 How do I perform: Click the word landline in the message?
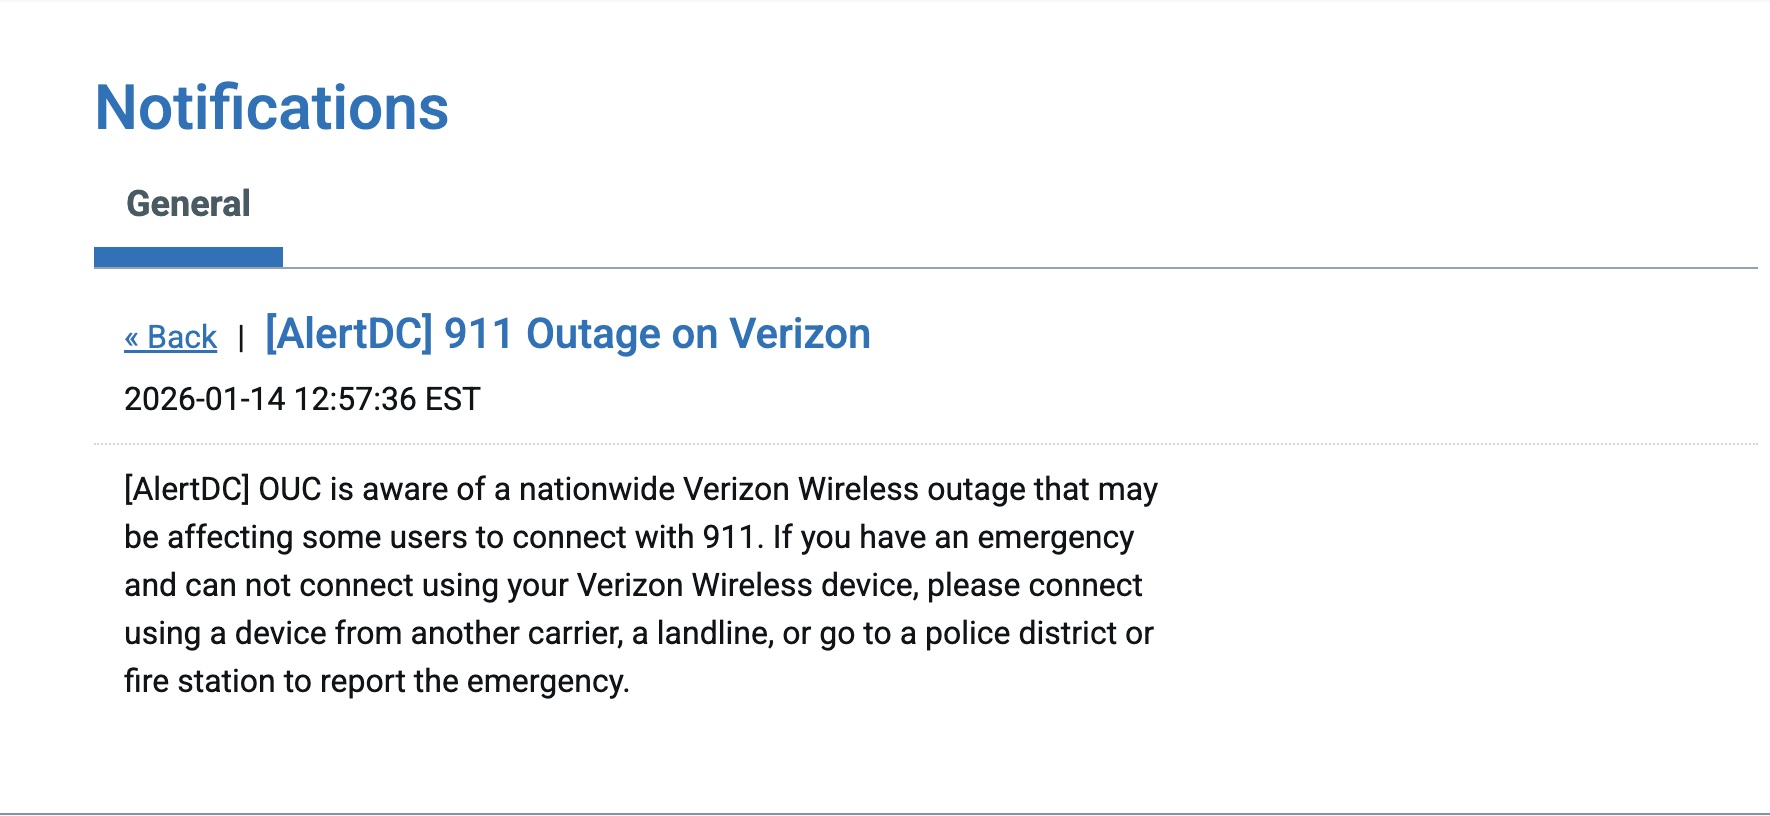[713, 633]
